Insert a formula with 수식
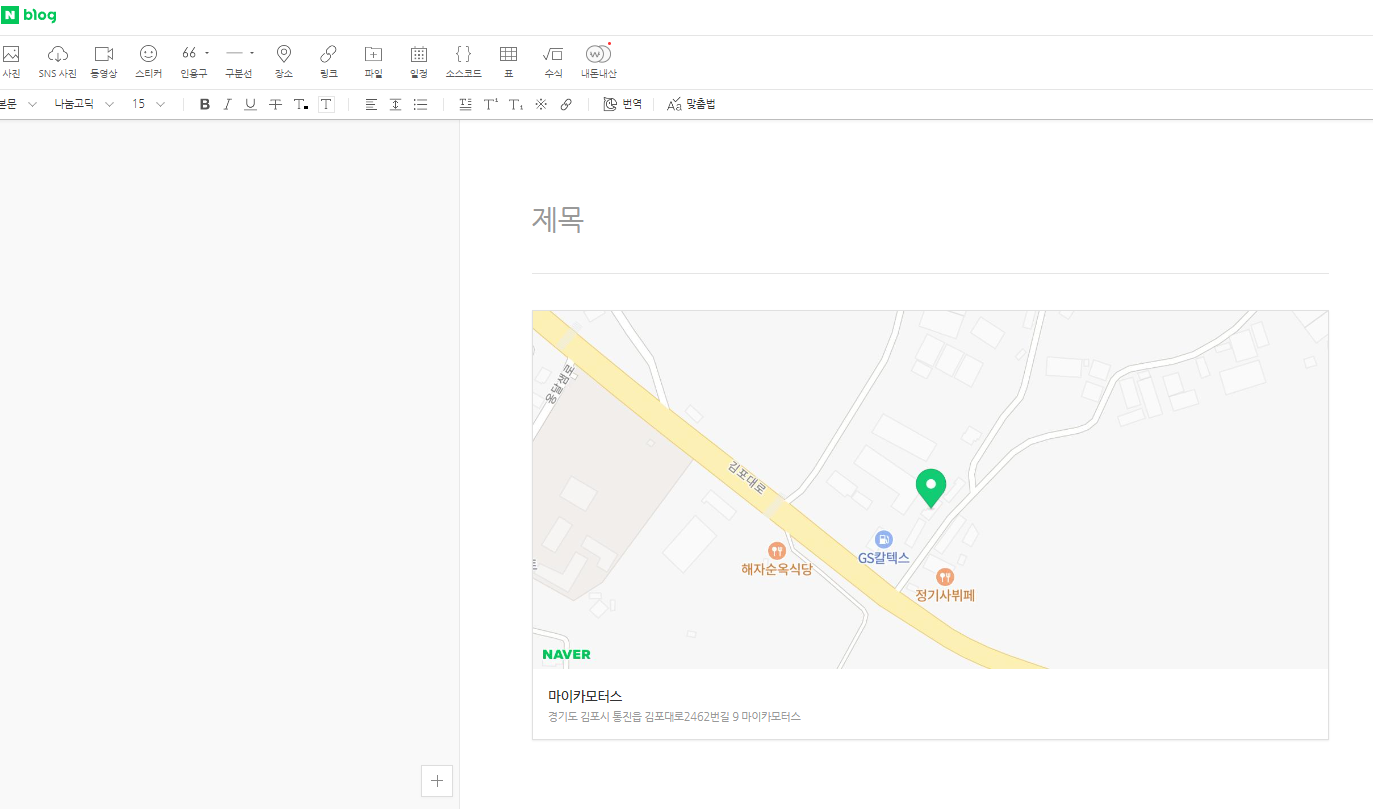1373x809 pixels. pos(553,61)
